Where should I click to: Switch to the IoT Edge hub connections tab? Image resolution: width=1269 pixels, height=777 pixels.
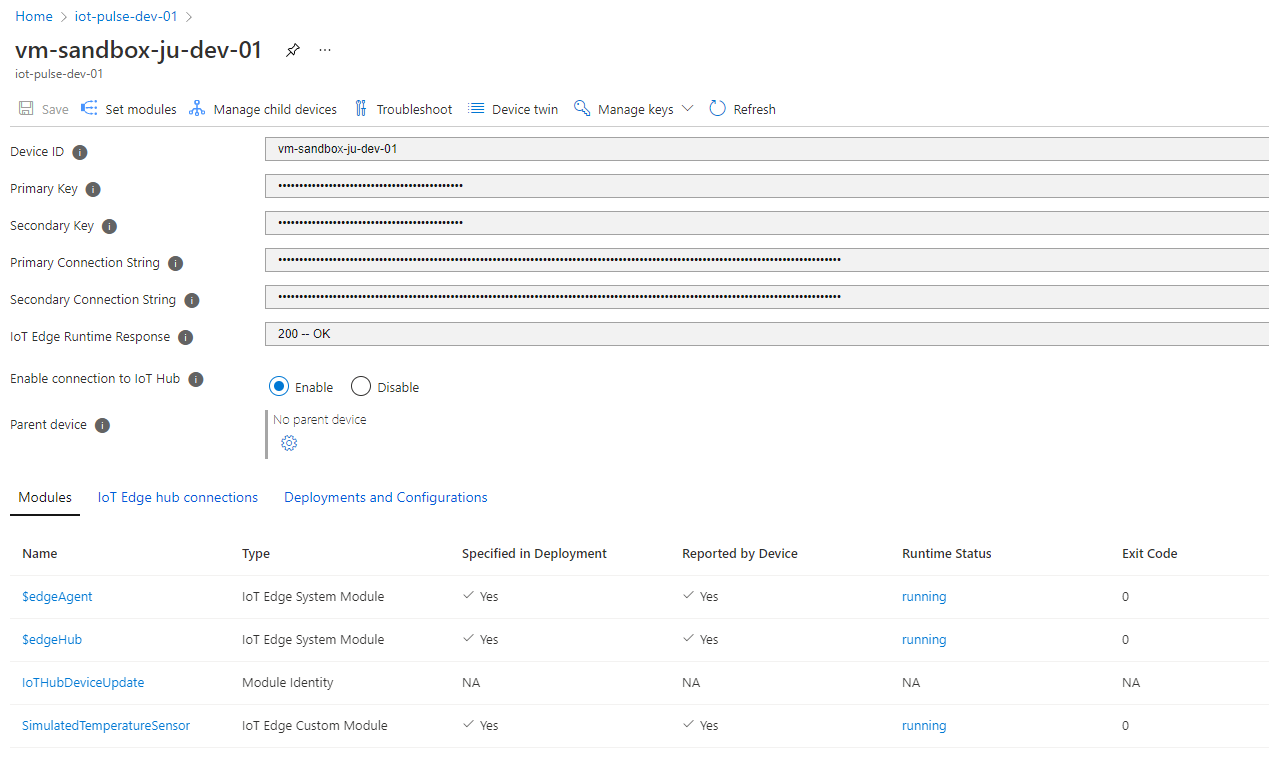pos(177,497)
